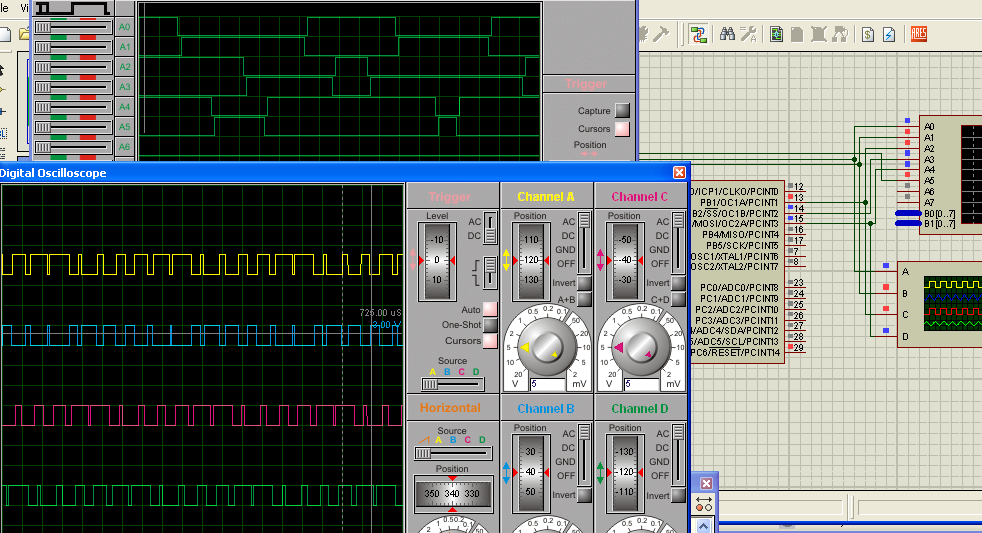Click A2 channel label in logic analyser
This screenshot has width=982, height=533.
coord(125,67)
